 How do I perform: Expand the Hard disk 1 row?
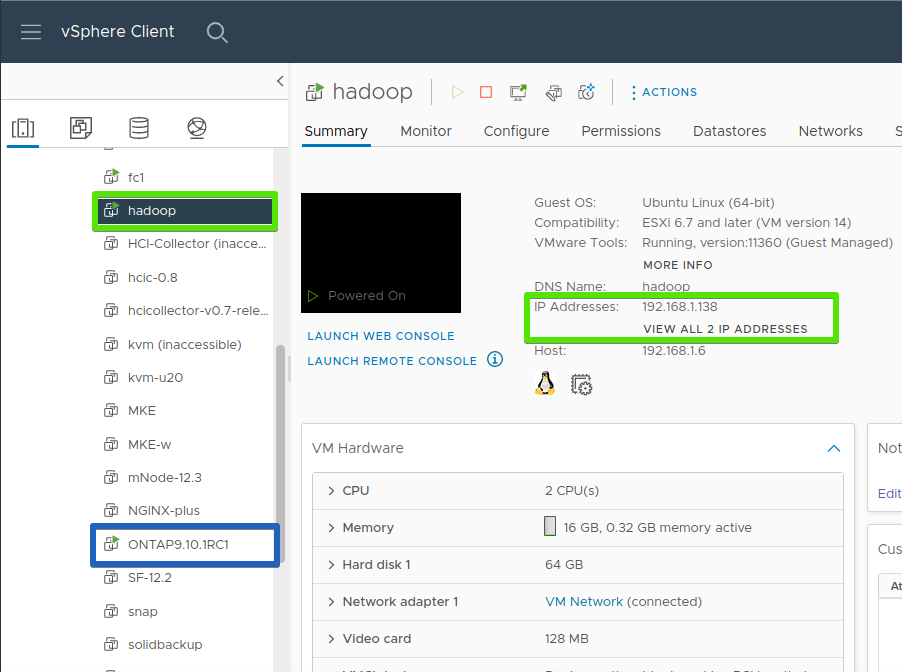(331, 564)
